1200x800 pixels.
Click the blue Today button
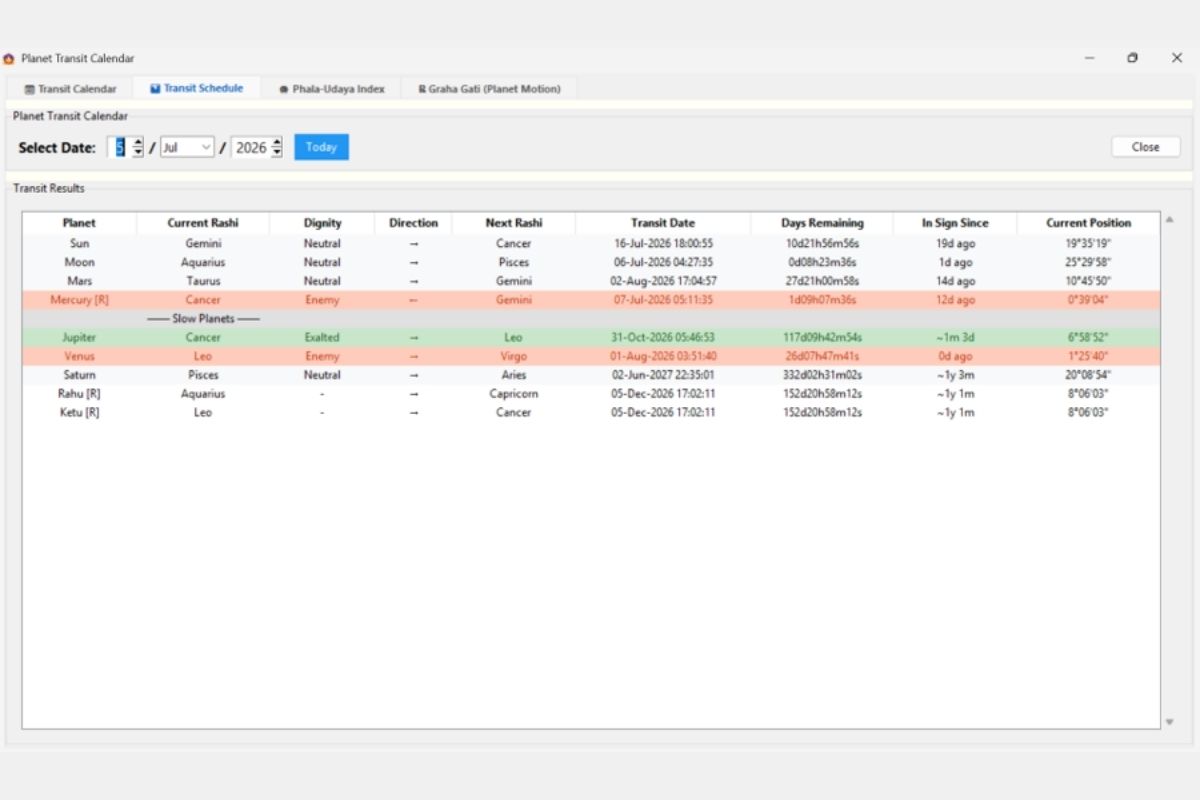pos(321,147)
